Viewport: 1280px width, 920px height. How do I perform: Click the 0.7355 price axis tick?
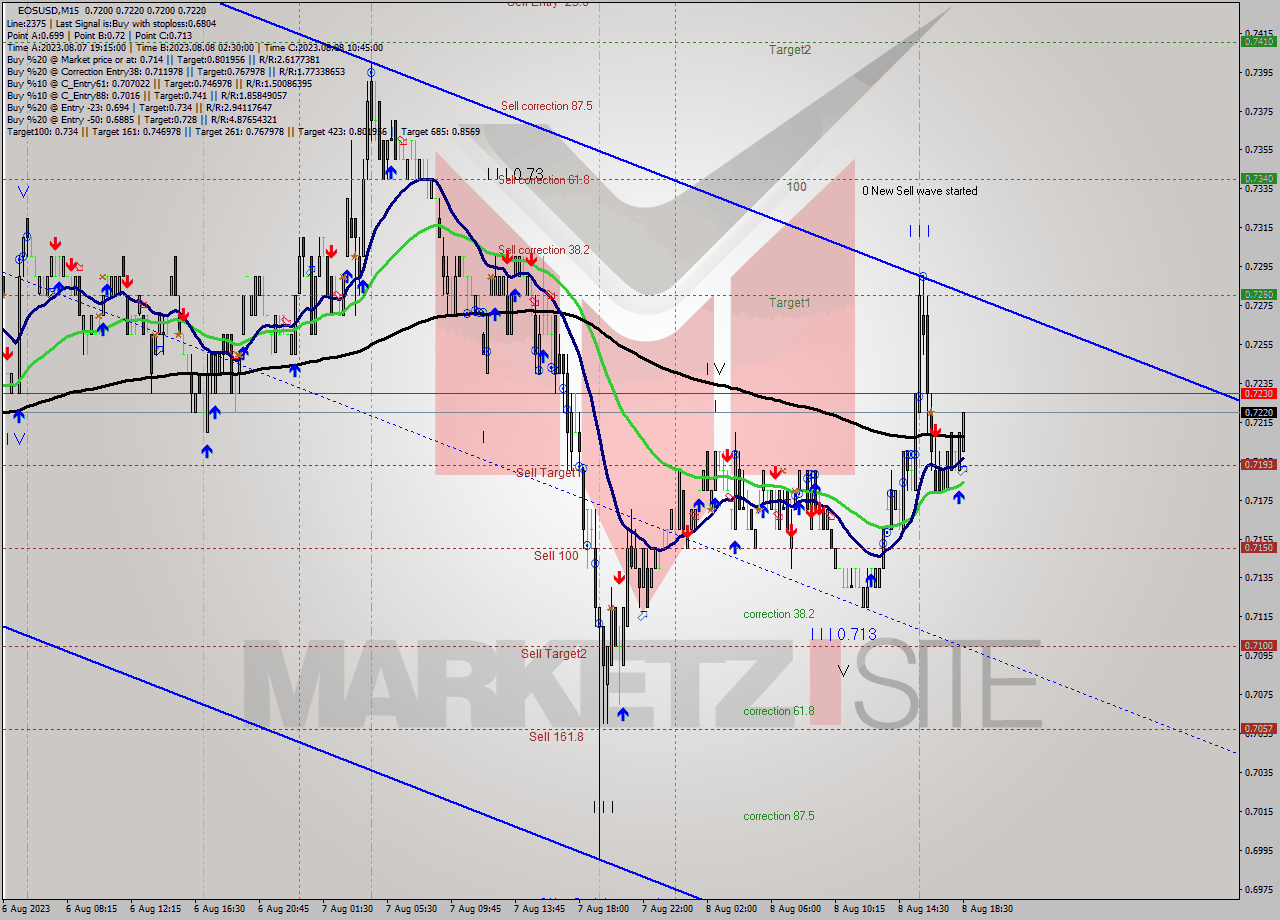1259,150
